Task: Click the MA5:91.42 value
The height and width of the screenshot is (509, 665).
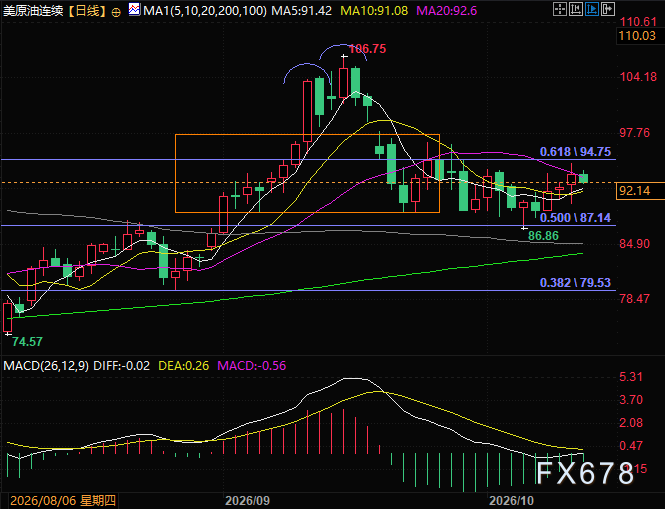Action: point(302,11)
